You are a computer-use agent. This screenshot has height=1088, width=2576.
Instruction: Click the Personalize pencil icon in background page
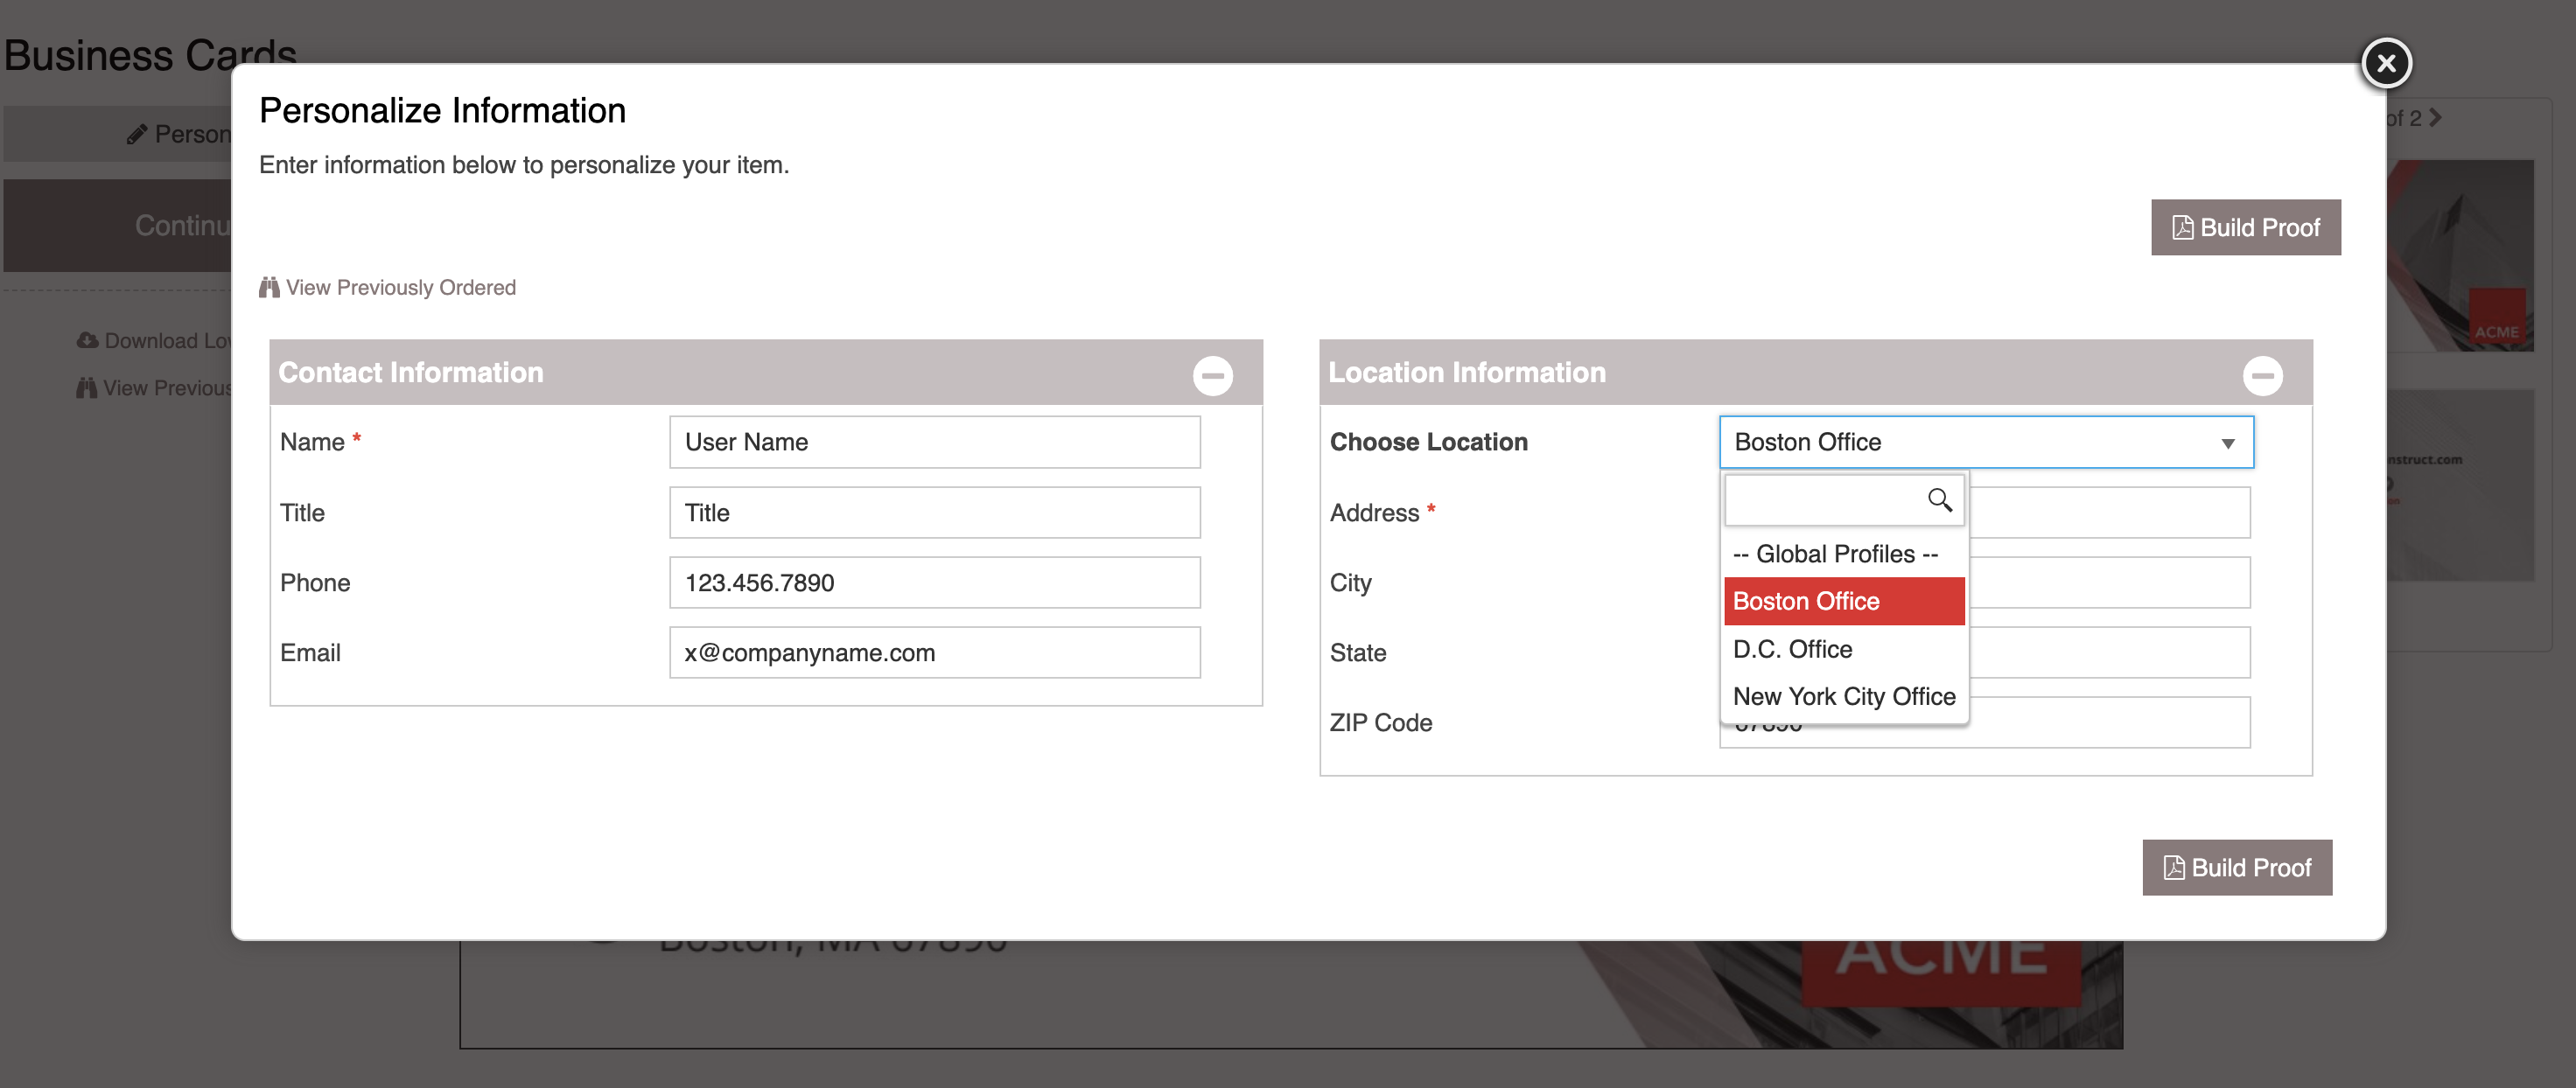point(137,134)
